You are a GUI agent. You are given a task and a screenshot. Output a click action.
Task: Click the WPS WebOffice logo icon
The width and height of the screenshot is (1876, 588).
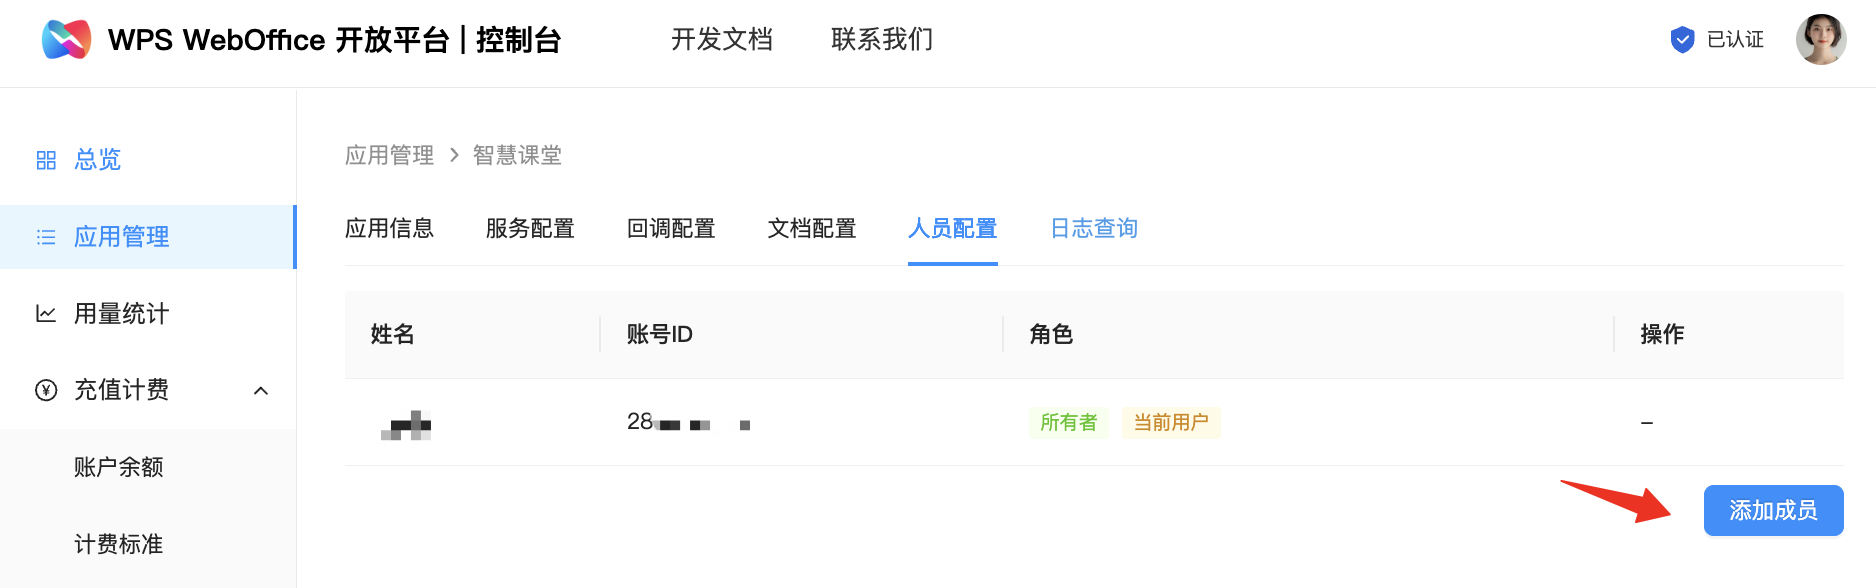tap(66, 39)
